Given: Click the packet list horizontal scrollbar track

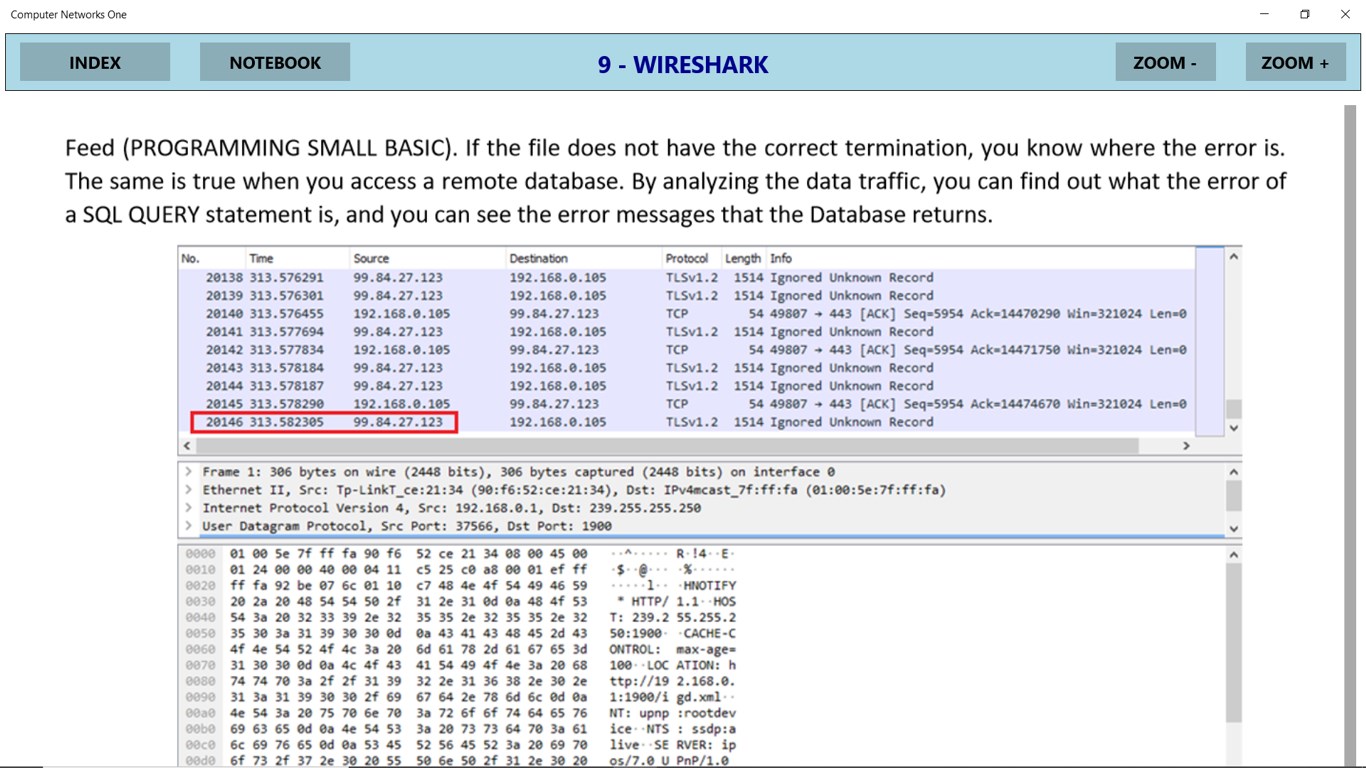Looking at the screenshot, I should 667,446.
